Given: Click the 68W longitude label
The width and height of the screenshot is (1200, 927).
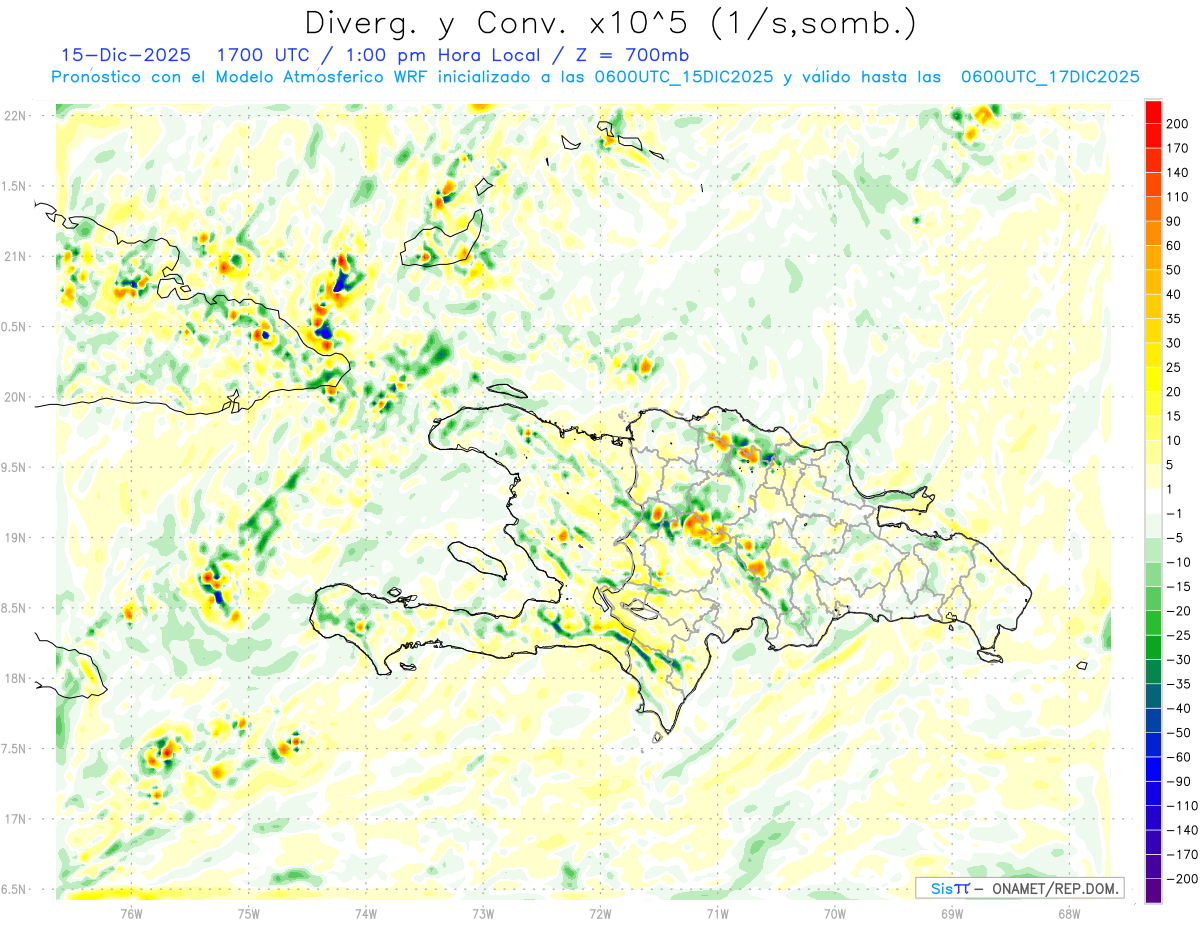Looking at the screenshot, I should pos(1069,914).
